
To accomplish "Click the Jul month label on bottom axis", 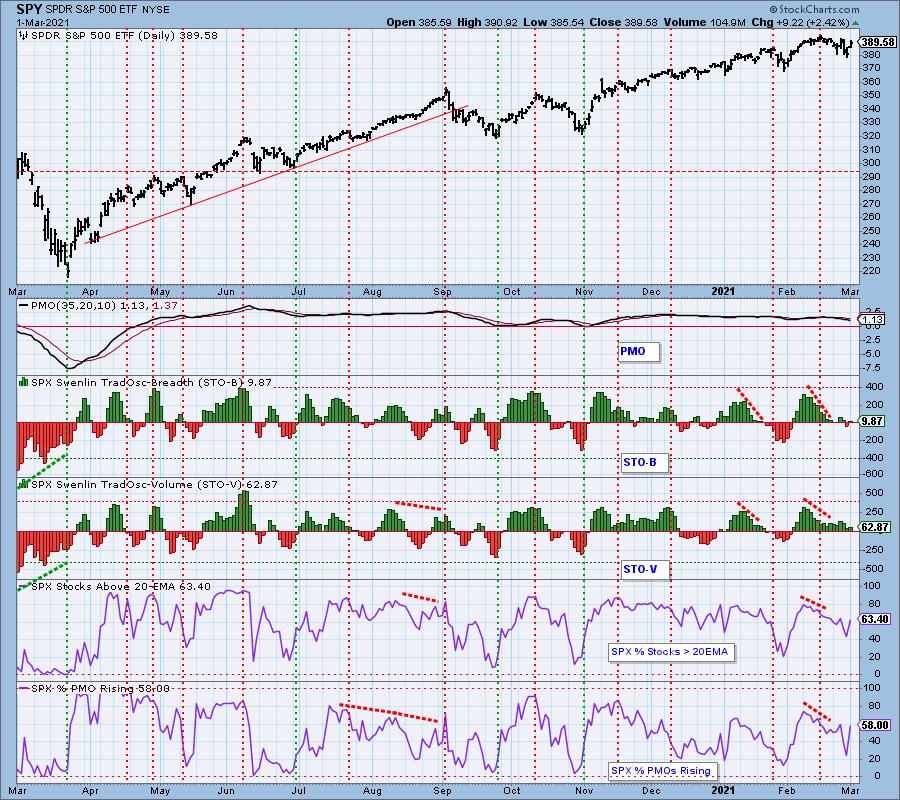I will [x=298, y=790].
